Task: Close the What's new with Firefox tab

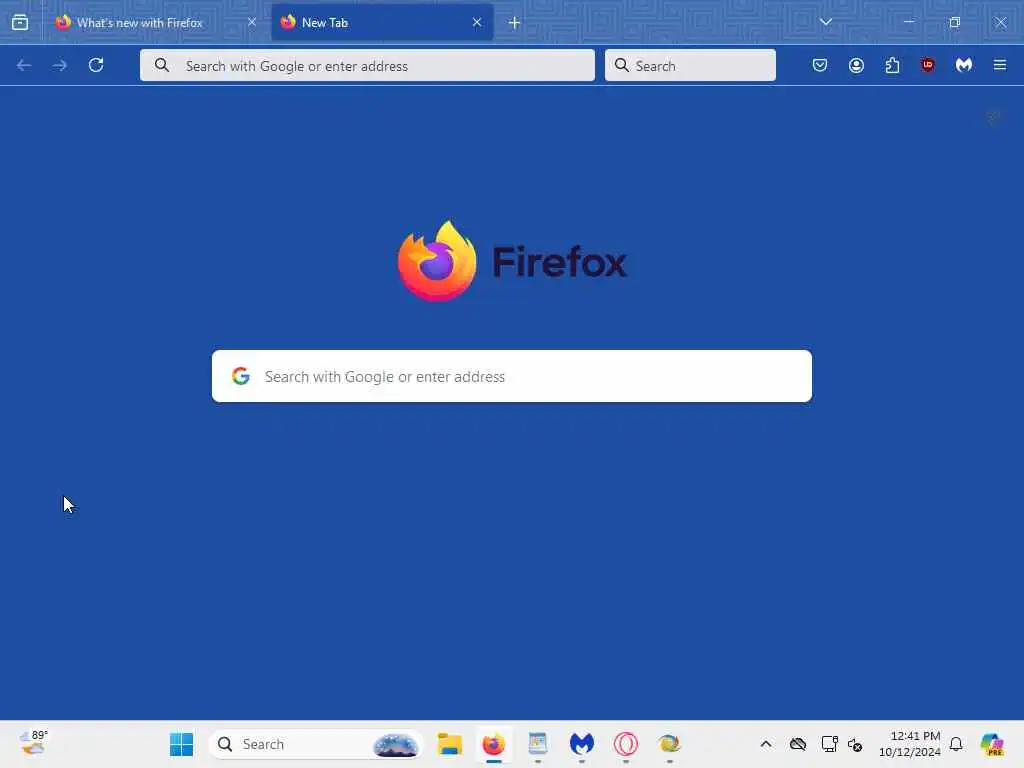Action: coord(251,22)
